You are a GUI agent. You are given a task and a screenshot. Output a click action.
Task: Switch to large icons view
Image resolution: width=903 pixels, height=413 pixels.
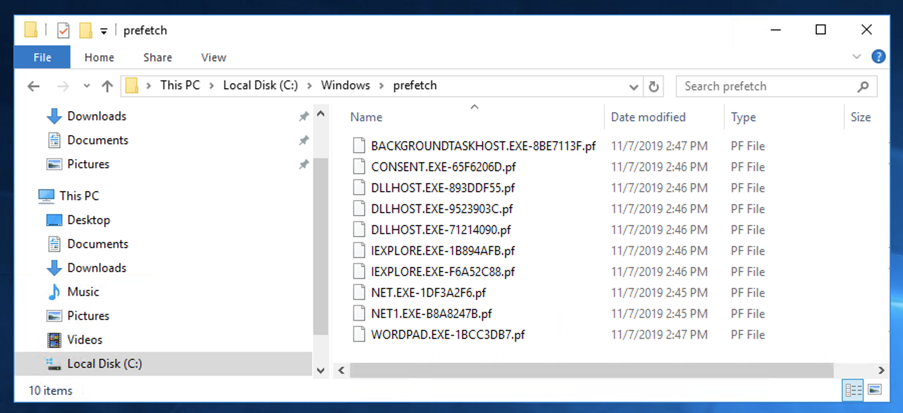click(x=875, y=389)
